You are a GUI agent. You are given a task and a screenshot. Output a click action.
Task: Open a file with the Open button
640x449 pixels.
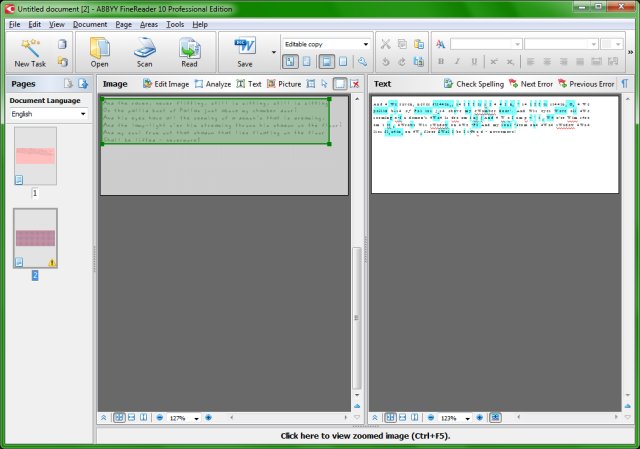point(100,50)
